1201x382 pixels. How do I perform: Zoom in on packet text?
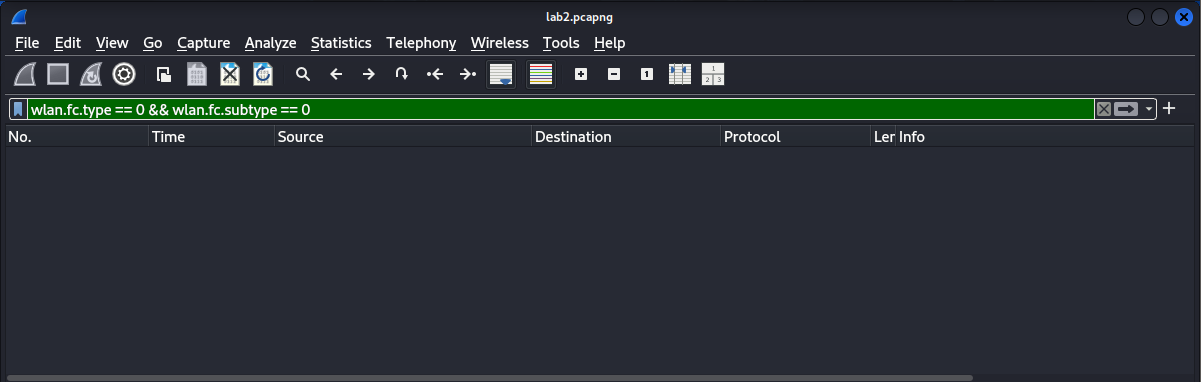tap(581, 74)
